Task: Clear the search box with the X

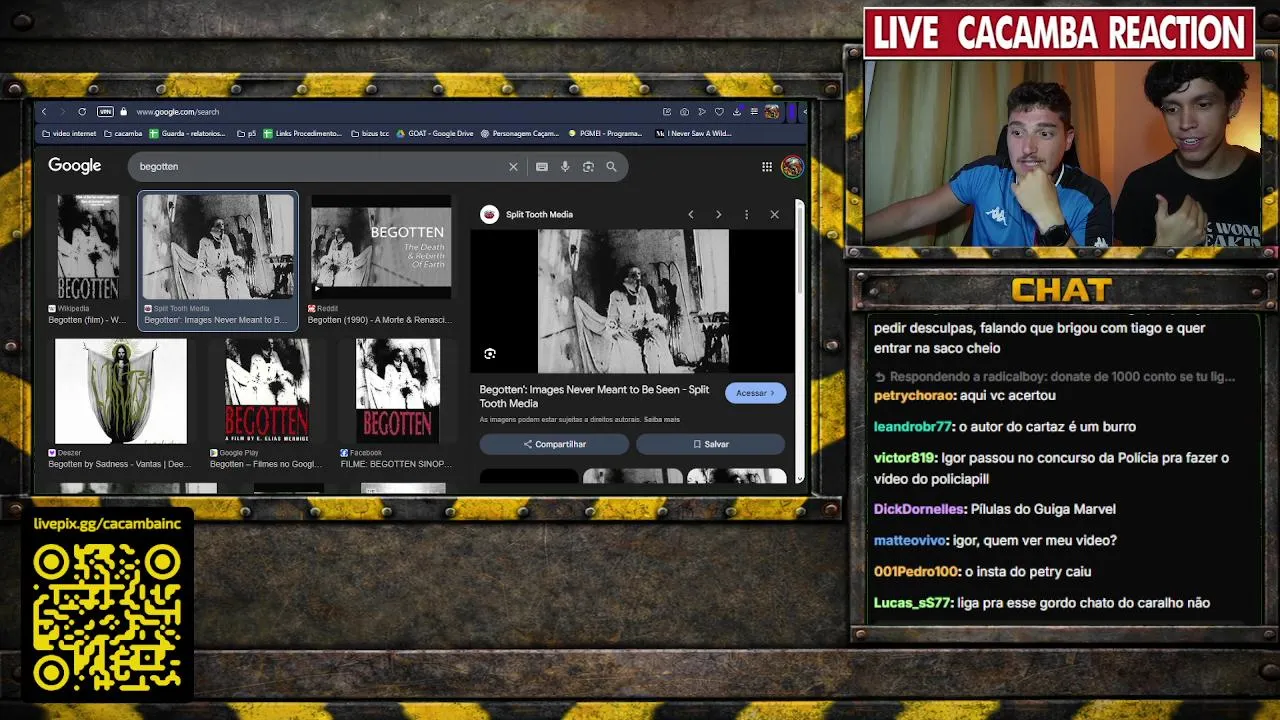Action: [x=513, y=167]
